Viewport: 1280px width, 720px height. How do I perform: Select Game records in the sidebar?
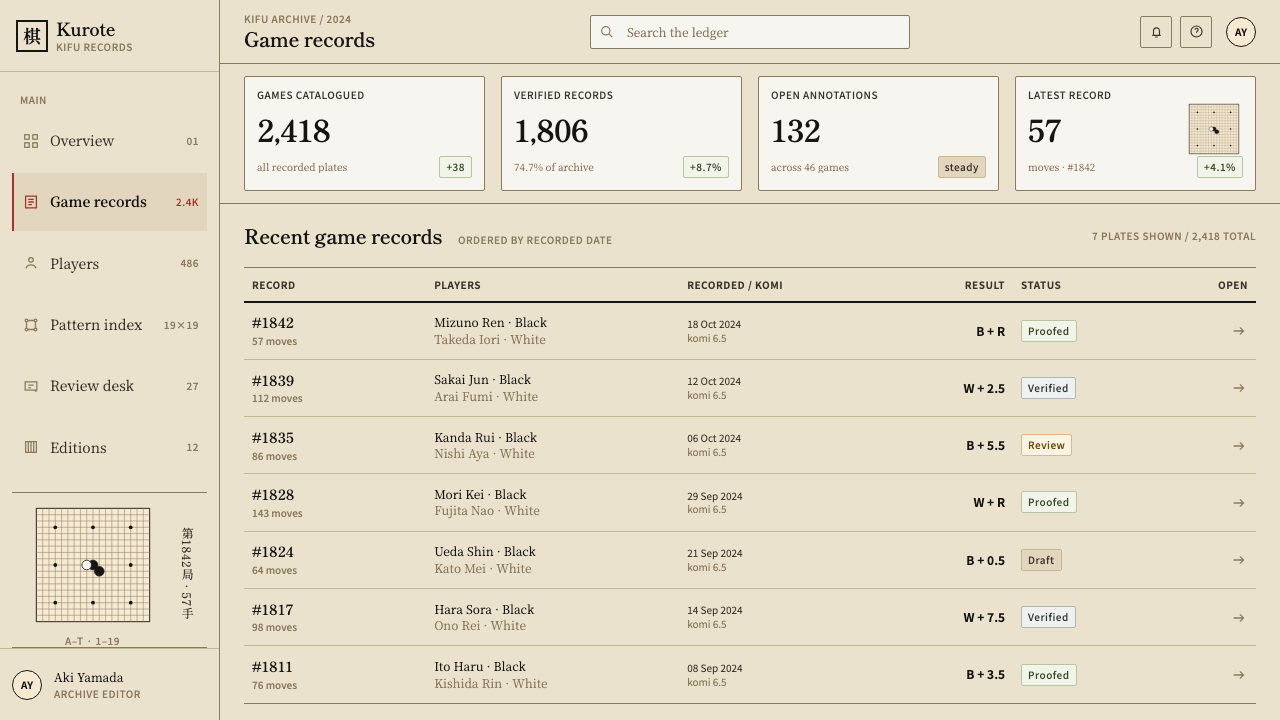pos(109,202)
